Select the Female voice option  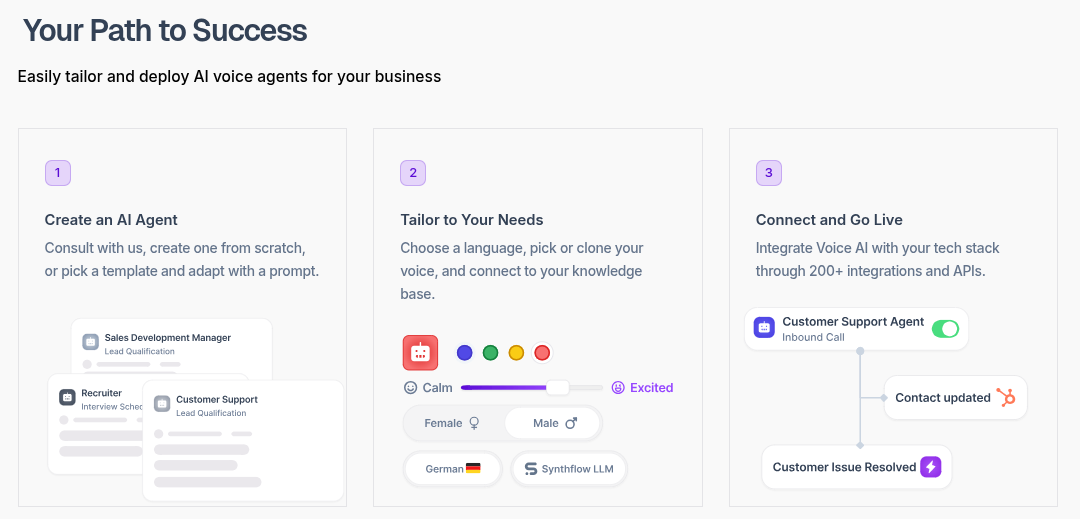[452, 423]
